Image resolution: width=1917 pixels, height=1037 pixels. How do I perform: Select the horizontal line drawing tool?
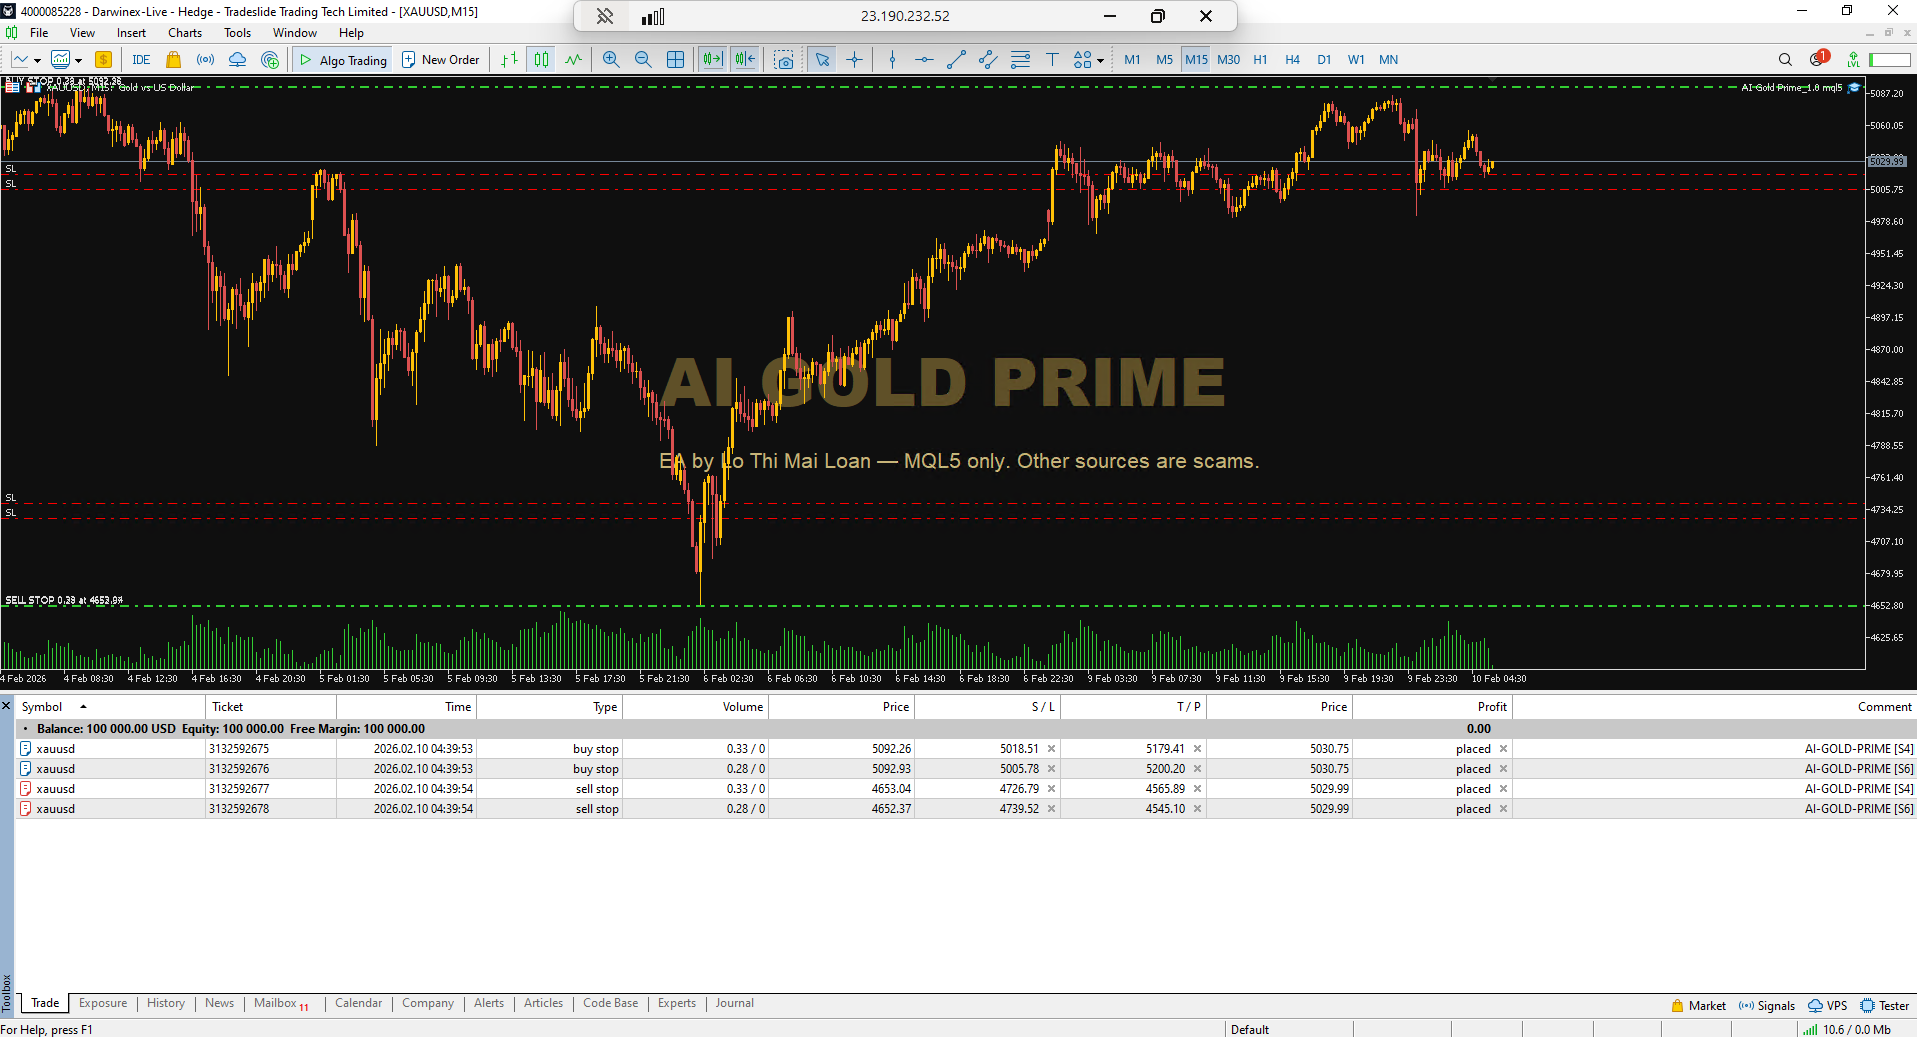[924, 60]
